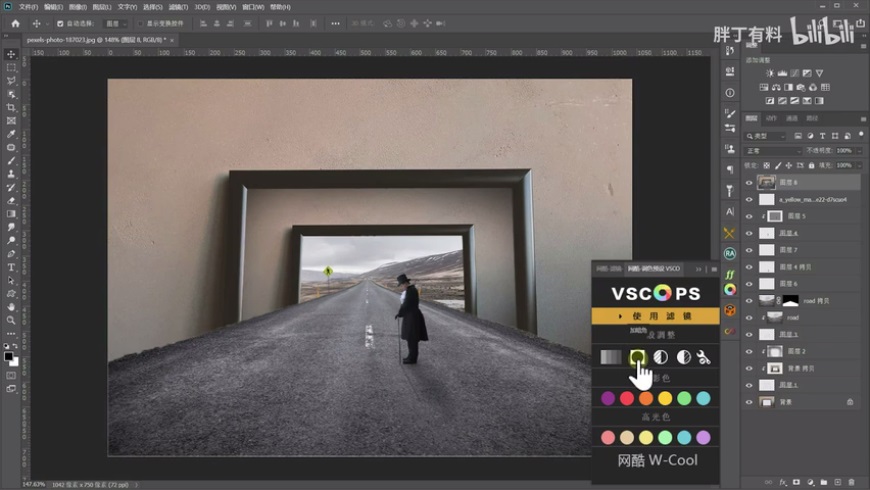The image size is (870, 490).
Task: Click the delete layer trash icon
Action: pos(850,480)
